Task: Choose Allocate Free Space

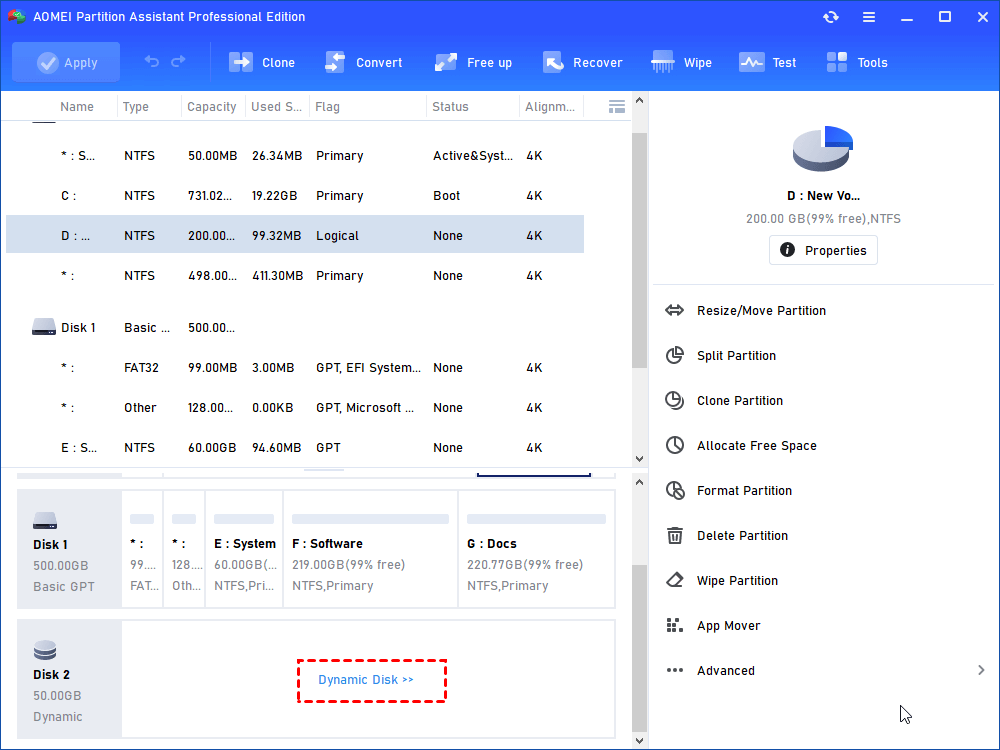Action: pyautogui.click(x=756, y=446)
